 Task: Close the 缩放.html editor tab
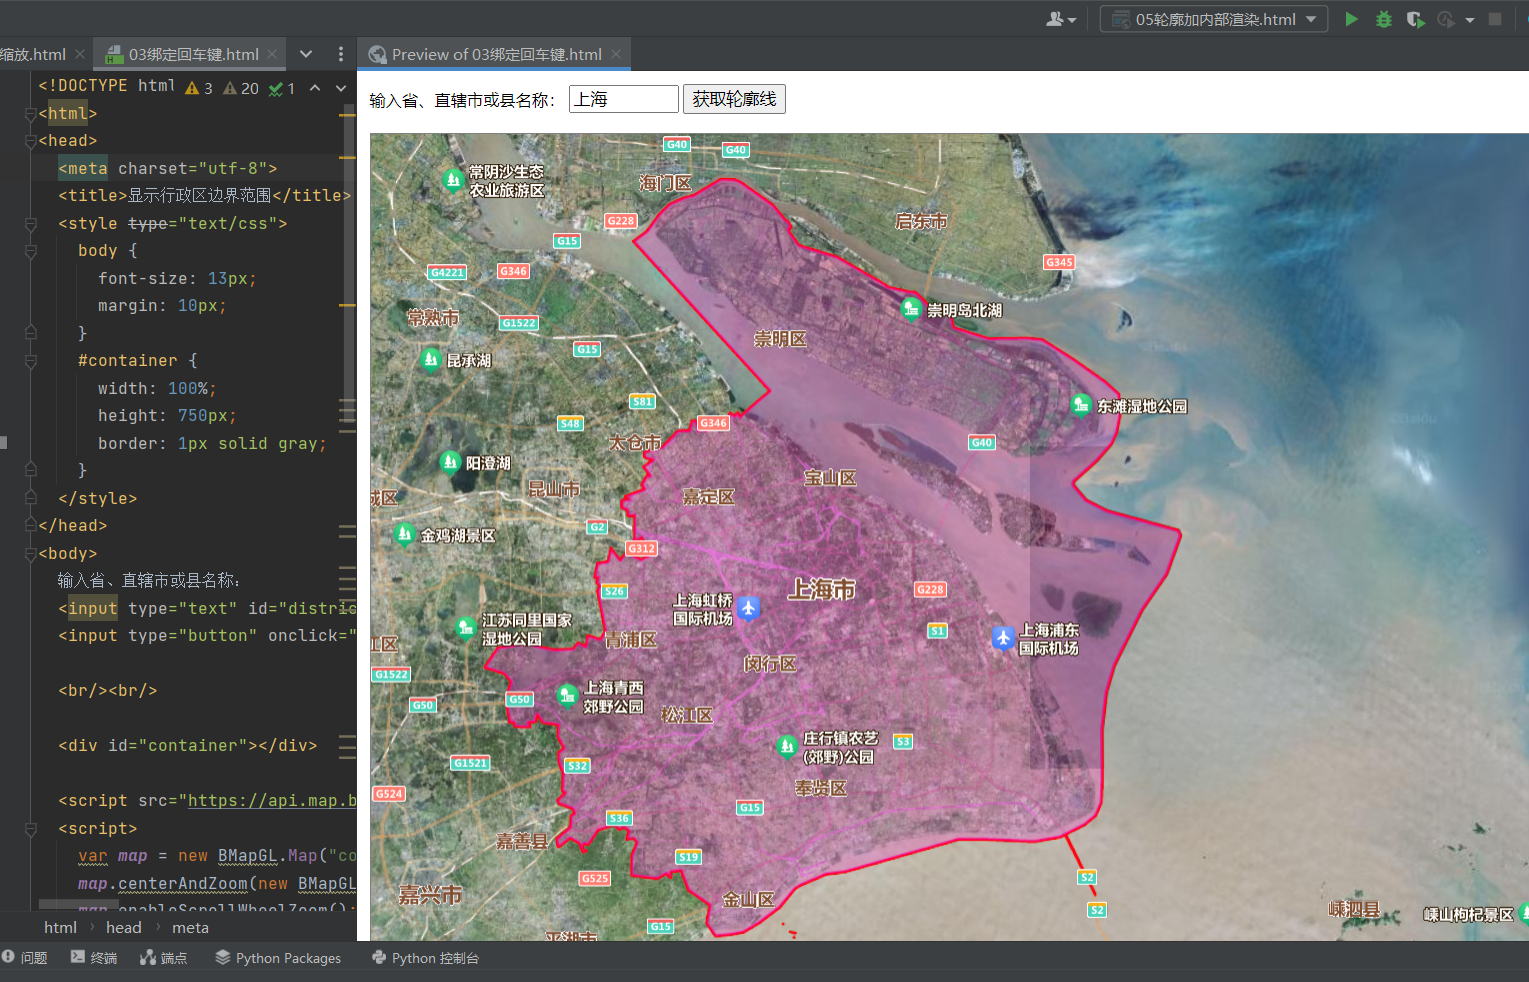coord(80,54)
